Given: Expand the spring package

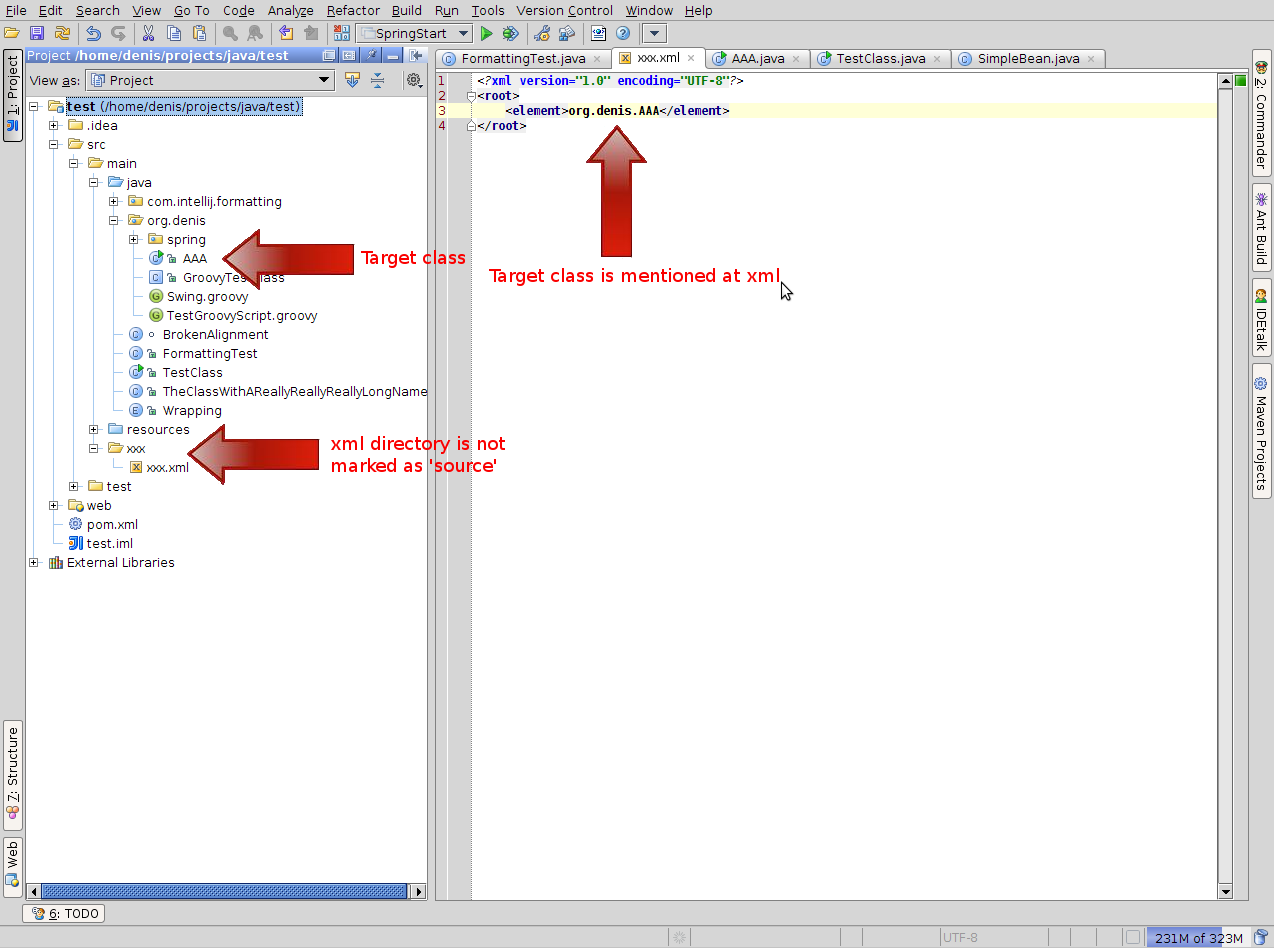Looking at the screenshot, I should [x=134, y=239].
